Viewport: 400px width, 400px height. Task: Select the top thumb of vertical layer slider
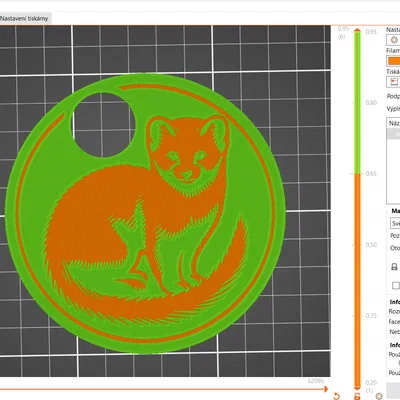click(x=357, y=31)
